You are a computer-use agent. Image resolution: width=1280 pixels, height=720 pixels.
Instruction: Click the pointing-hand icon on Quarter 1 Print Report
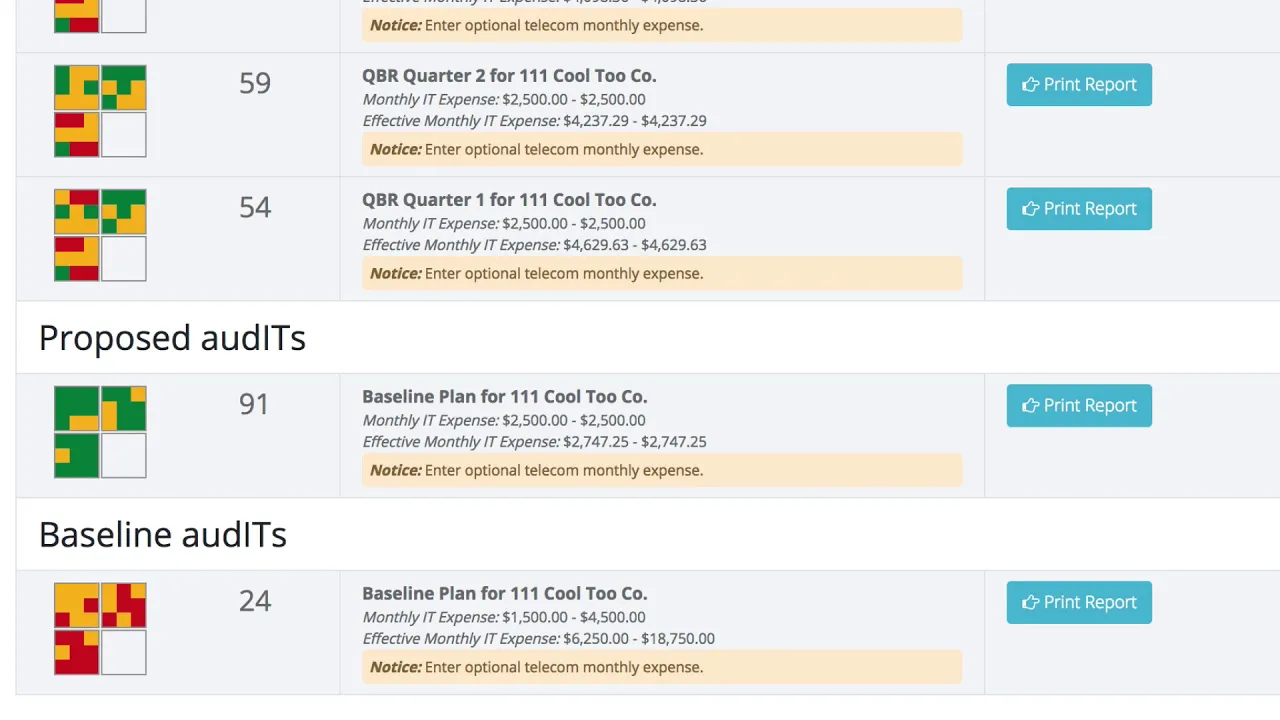tap(1030, 209)
